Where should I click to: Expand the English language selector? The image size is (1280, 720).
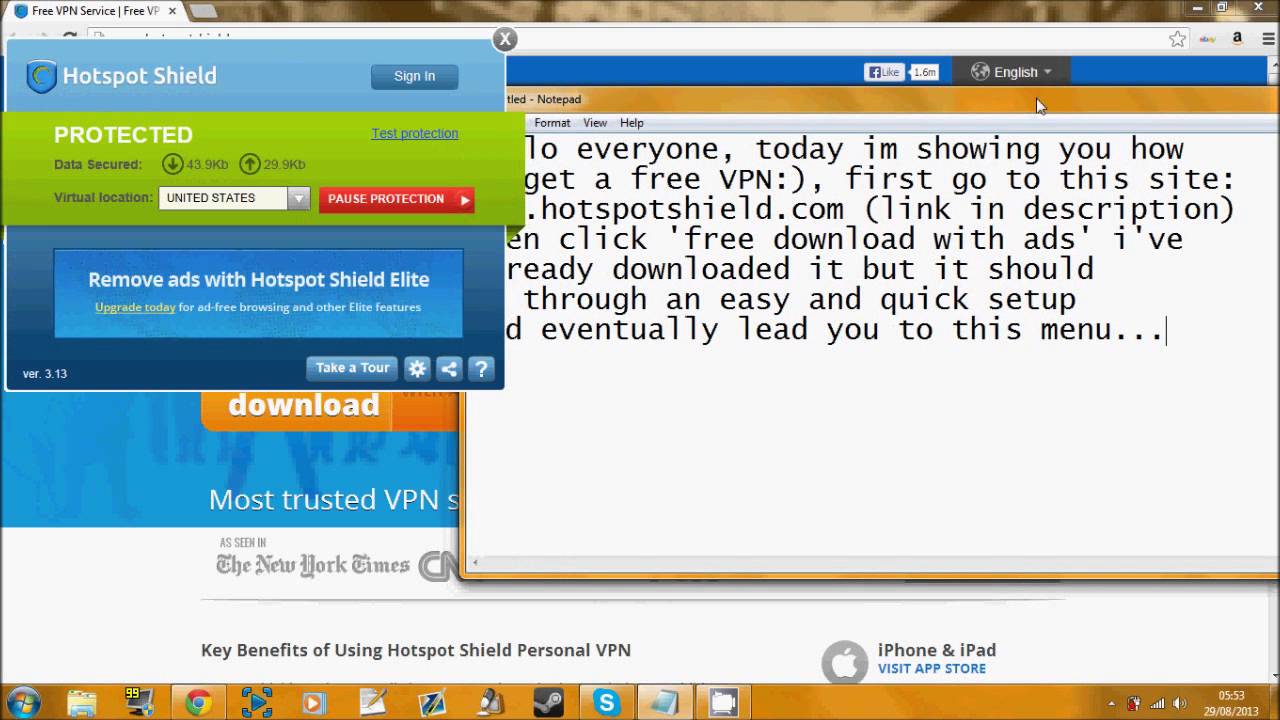click(1011, 72)
